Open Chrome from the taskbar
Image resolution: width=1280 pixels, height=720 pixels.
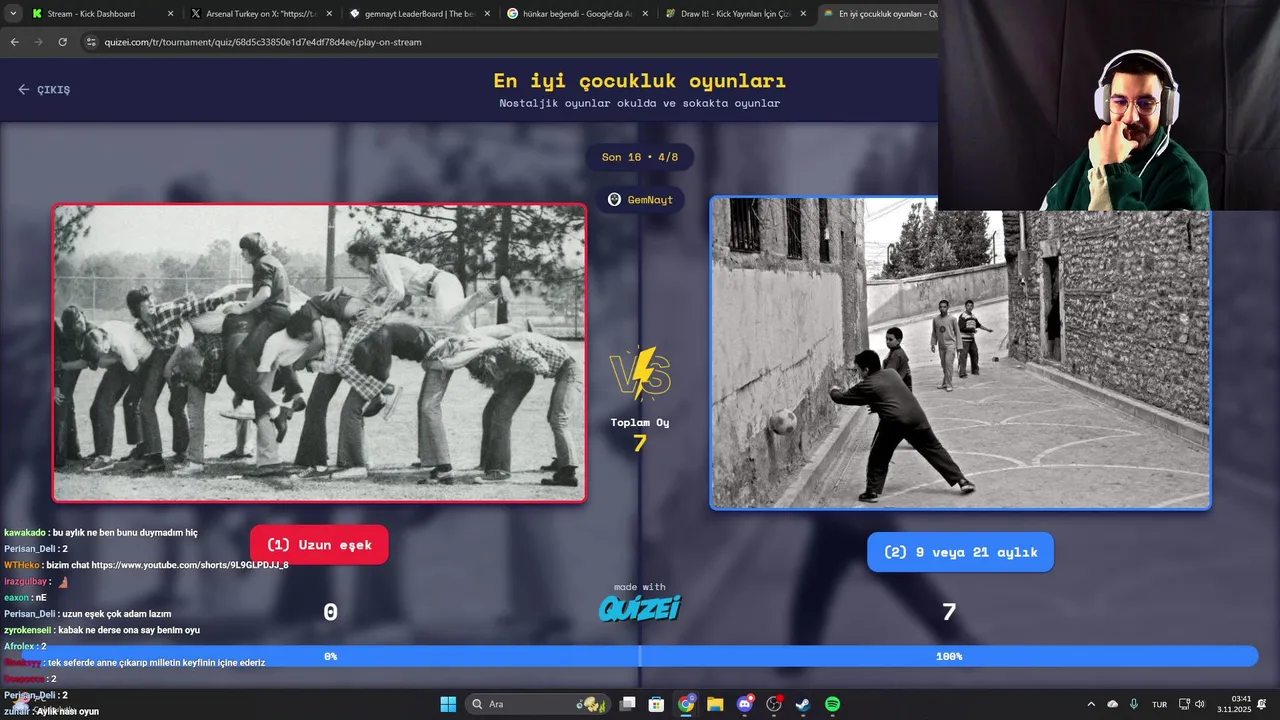(x=686, y=704)
